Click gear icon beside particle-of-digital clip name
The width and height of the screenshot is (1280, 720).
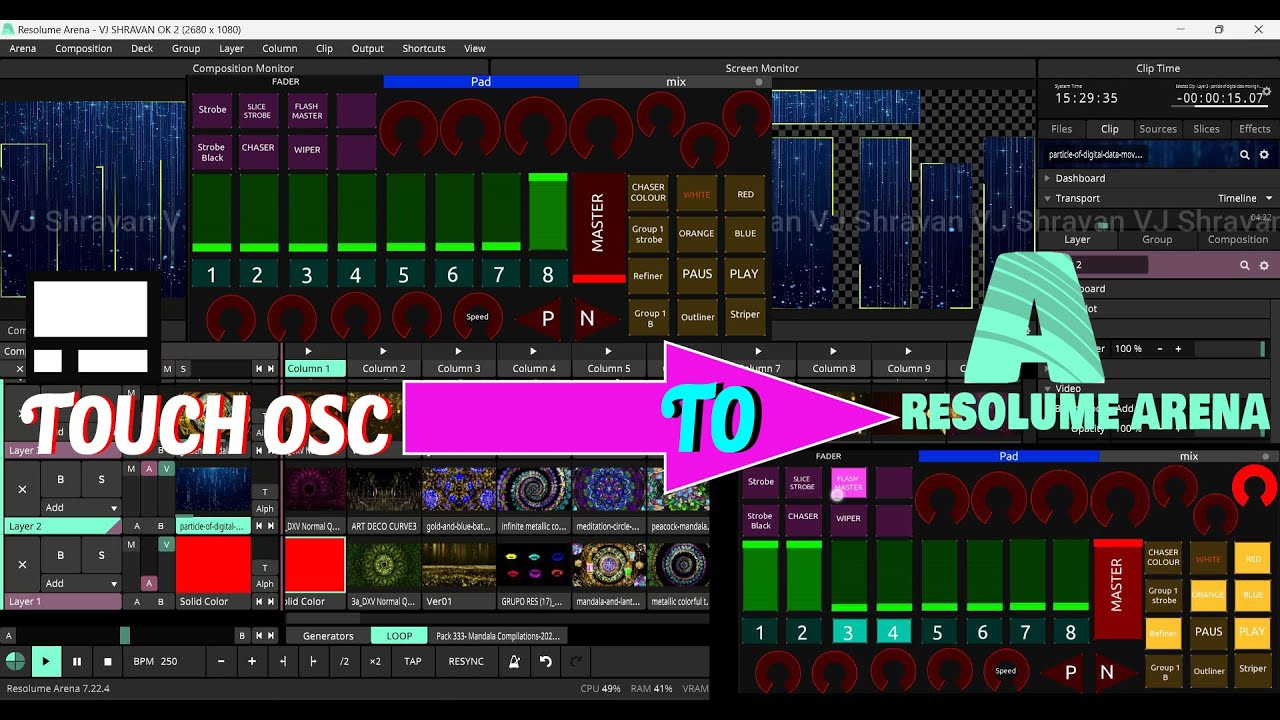(x=1264, y=155)
